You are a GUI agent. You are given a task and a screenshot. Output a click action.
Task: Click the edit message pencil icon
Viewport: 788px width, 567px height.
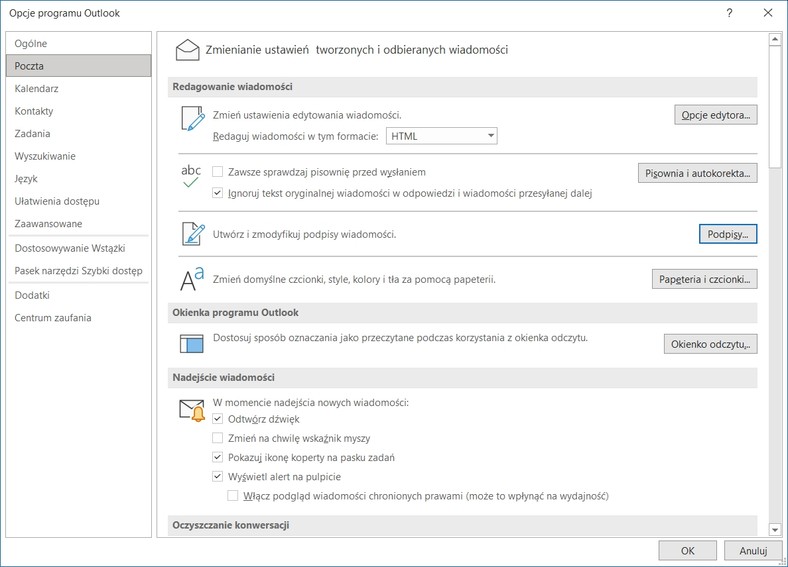(193, 119)
